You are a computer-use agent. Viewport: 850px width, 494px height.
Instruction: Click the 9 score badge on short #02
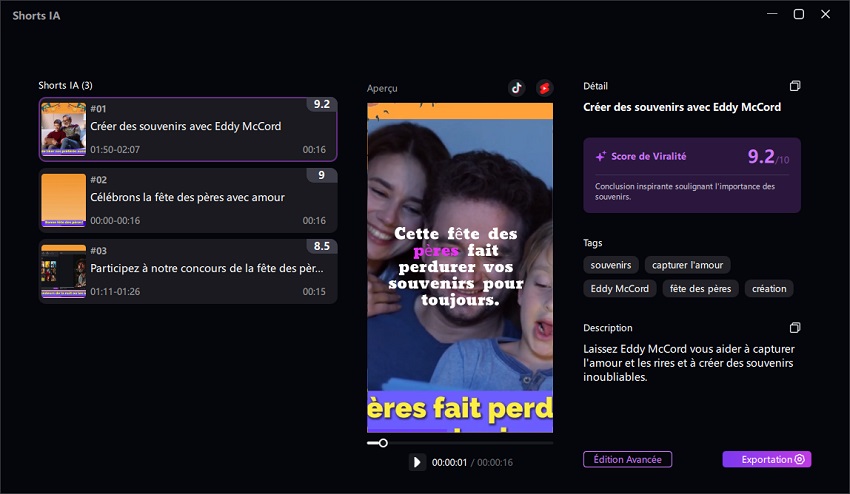pos(321,175)
